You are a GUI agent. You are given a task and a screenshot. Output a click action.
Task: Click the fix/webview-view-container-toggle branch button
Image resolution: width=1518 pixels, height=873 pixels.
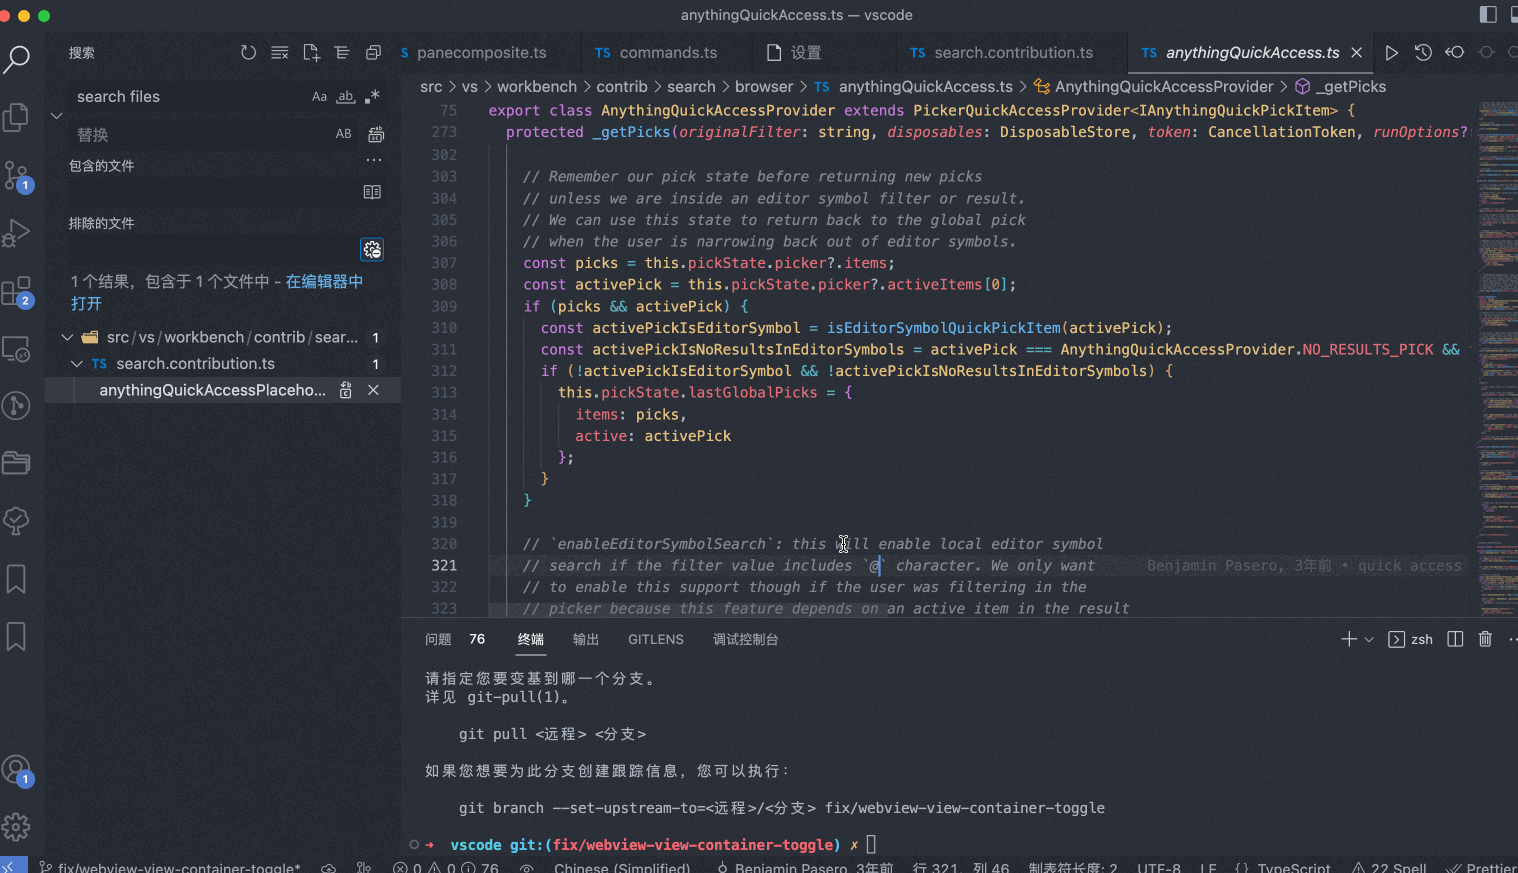[x=170, y=866]
